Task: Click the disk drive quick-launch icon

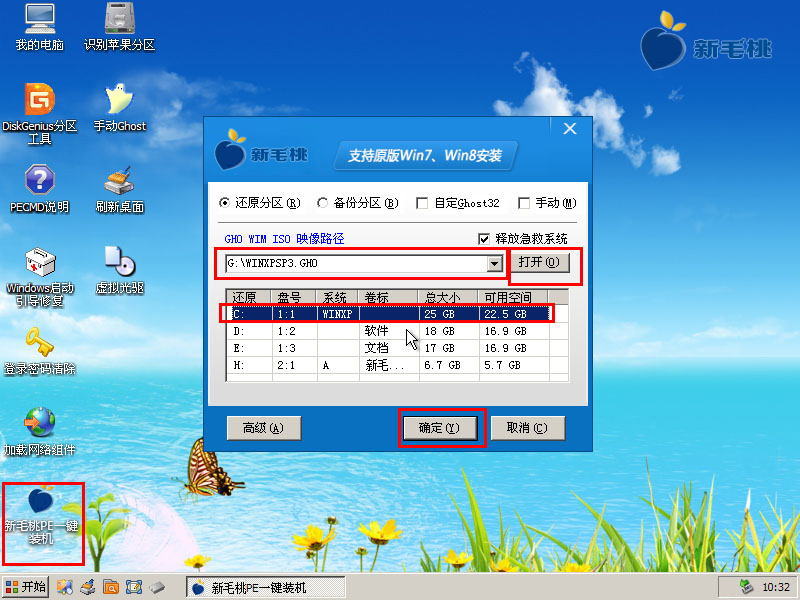Action: (157, 587)
